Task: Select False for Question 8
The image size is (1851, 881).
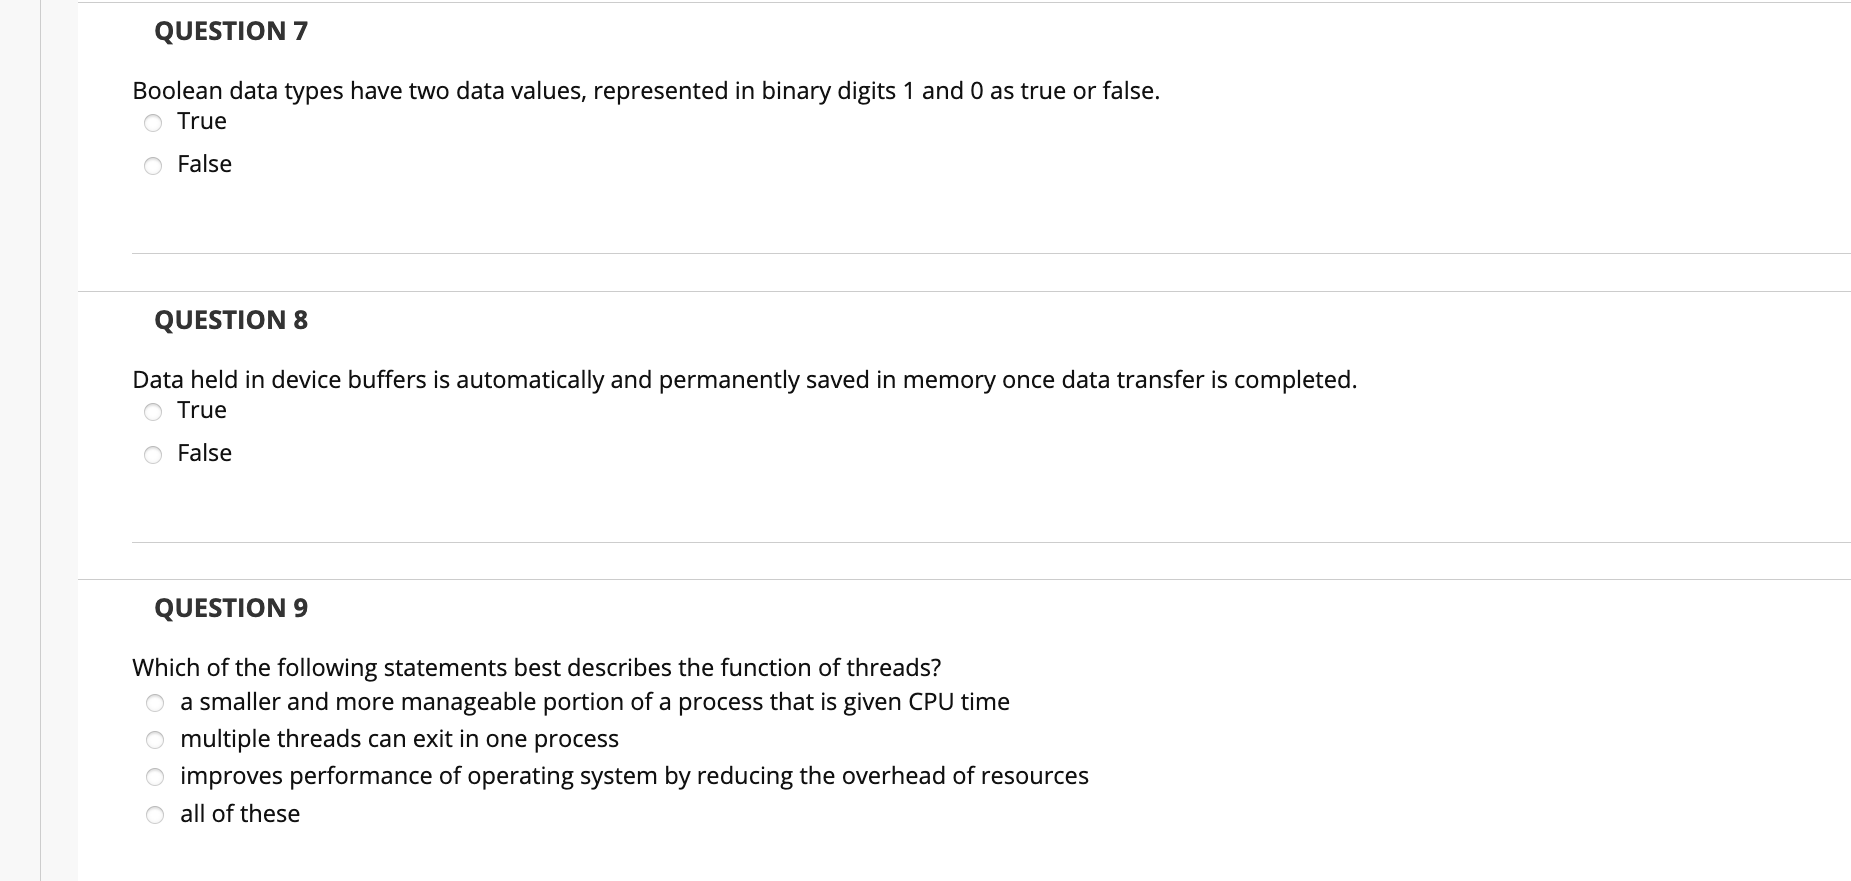Action: tap(152, 454)
